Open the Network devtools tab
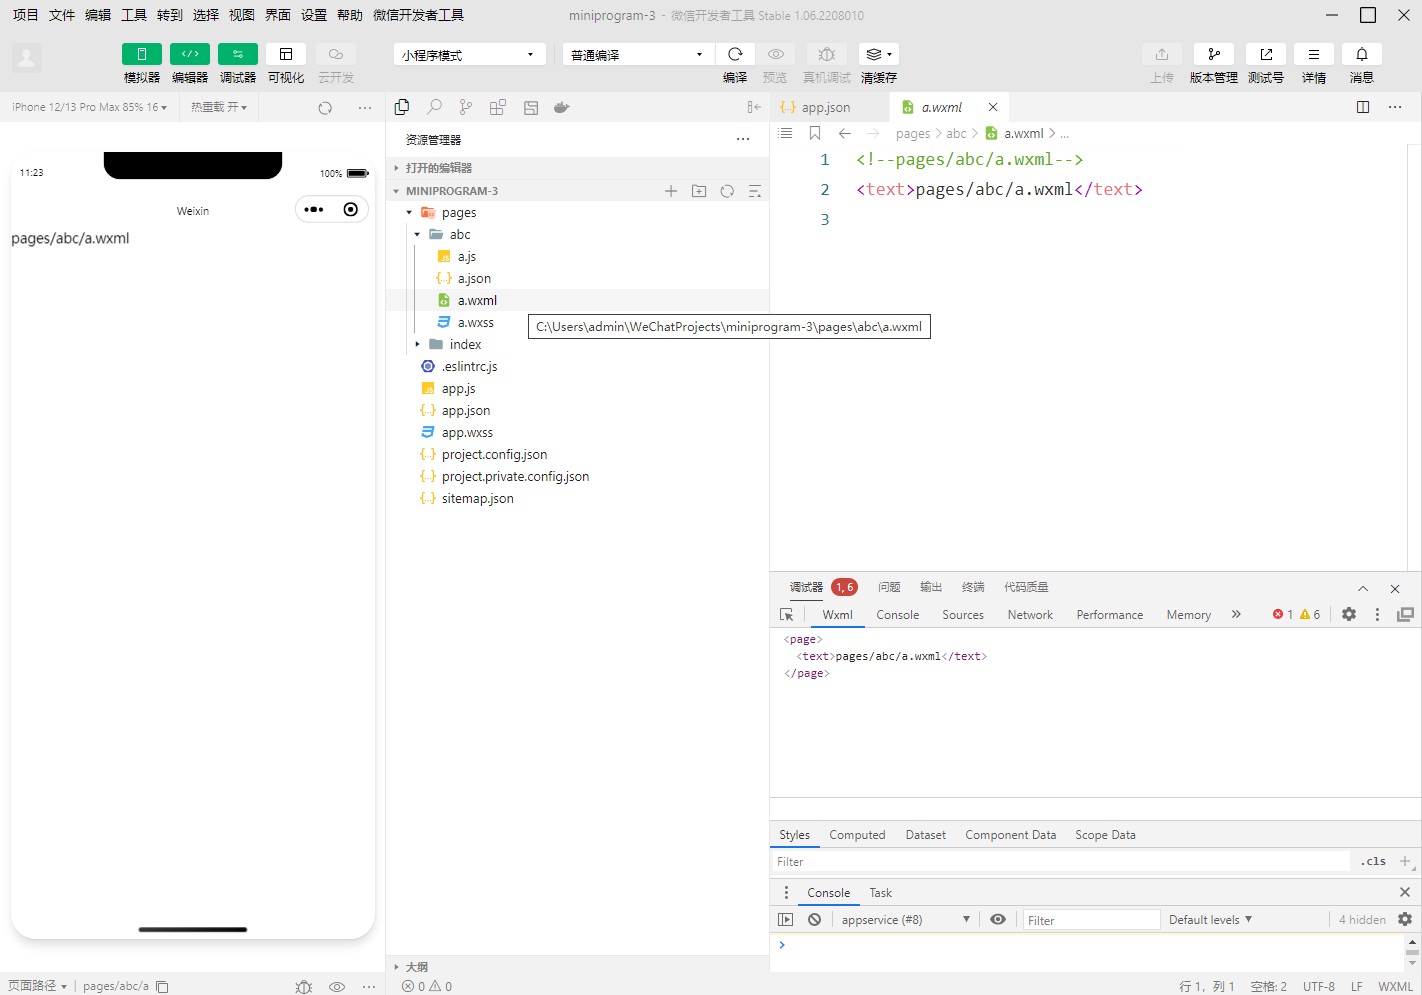 coord(1030,615)
